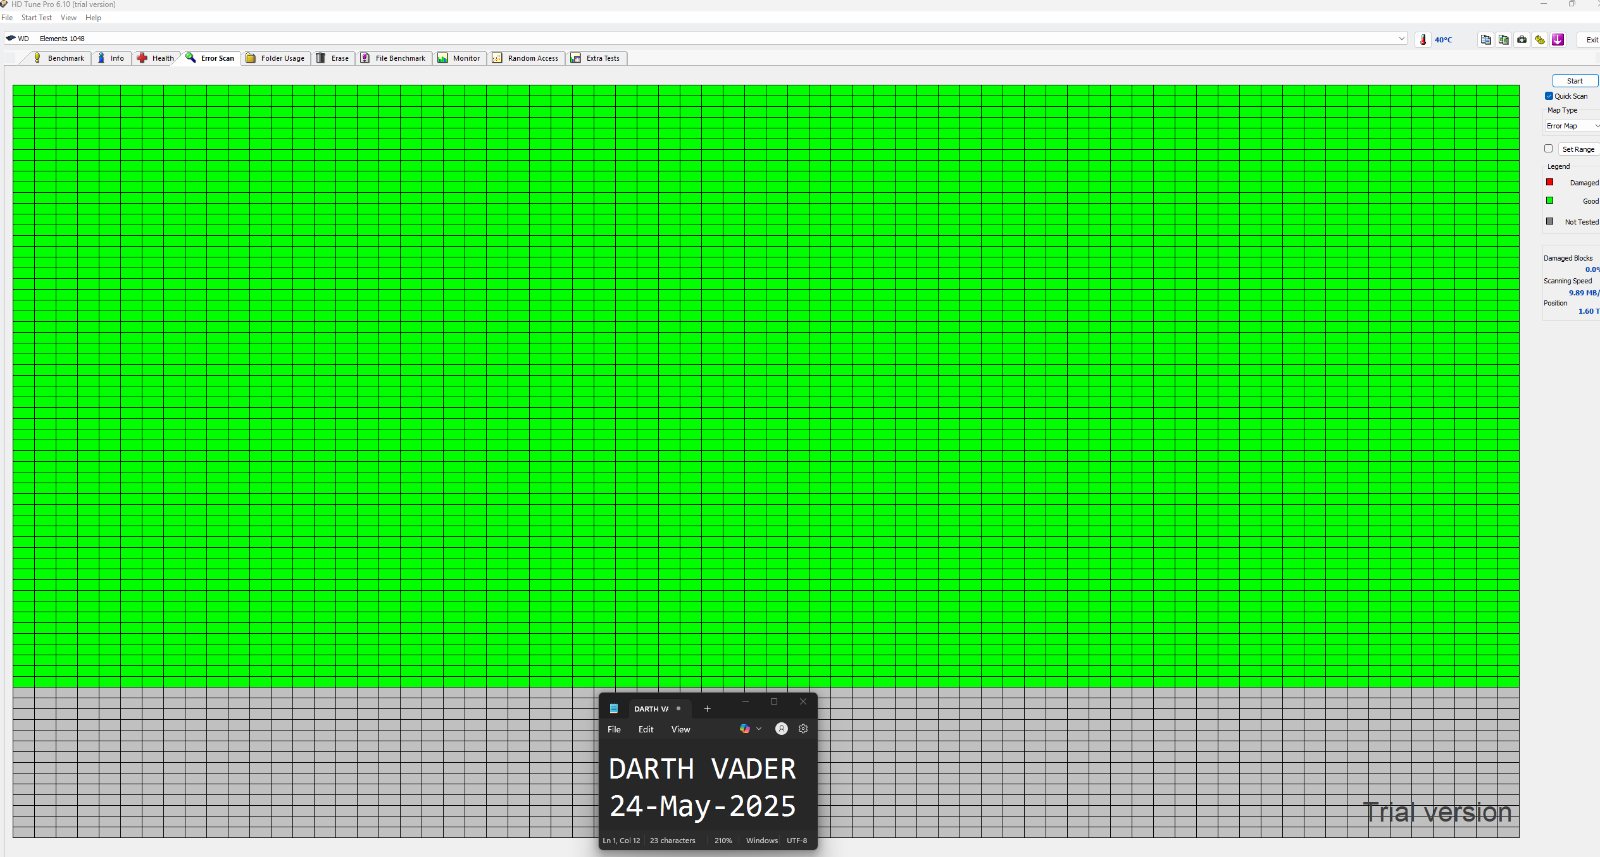Click the Windows line ending indicator
This screenshot has height=857, width=1600.
pyautogui.click(x=762, y=840)
